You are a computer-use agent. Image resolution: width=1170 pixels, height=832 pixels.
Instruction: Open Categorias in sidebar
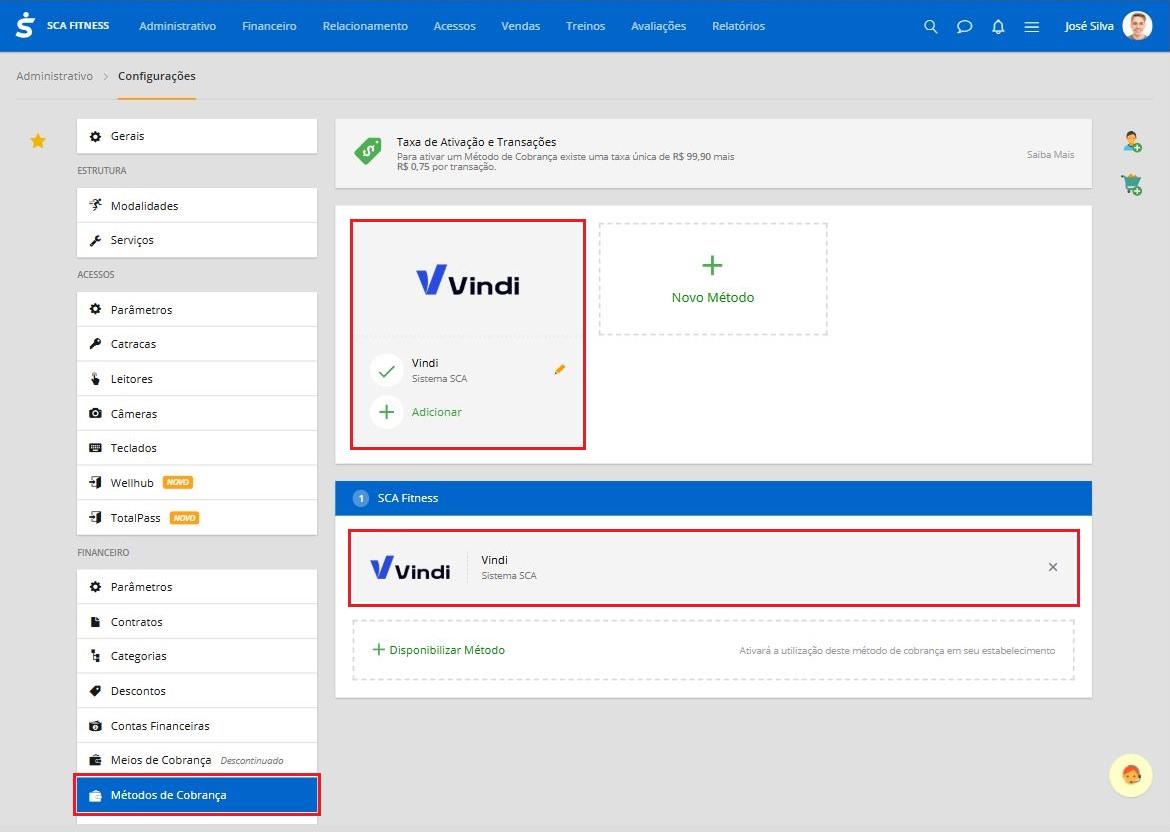point(197,656)
